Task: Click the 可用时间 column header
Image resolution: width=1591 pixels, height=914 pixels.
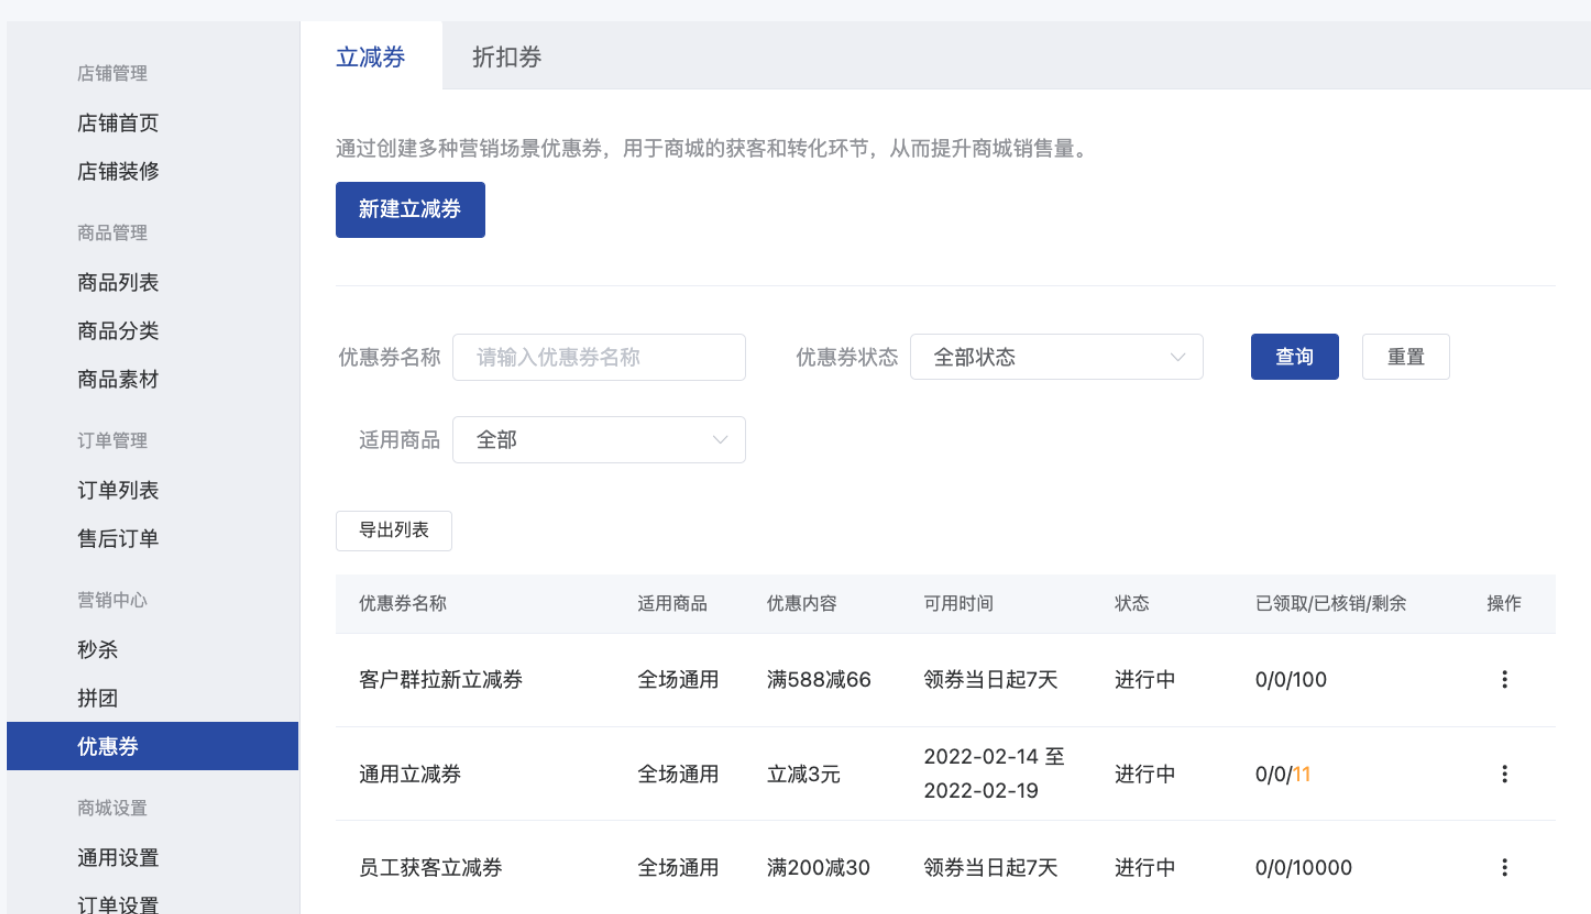Action: (959, 603)
